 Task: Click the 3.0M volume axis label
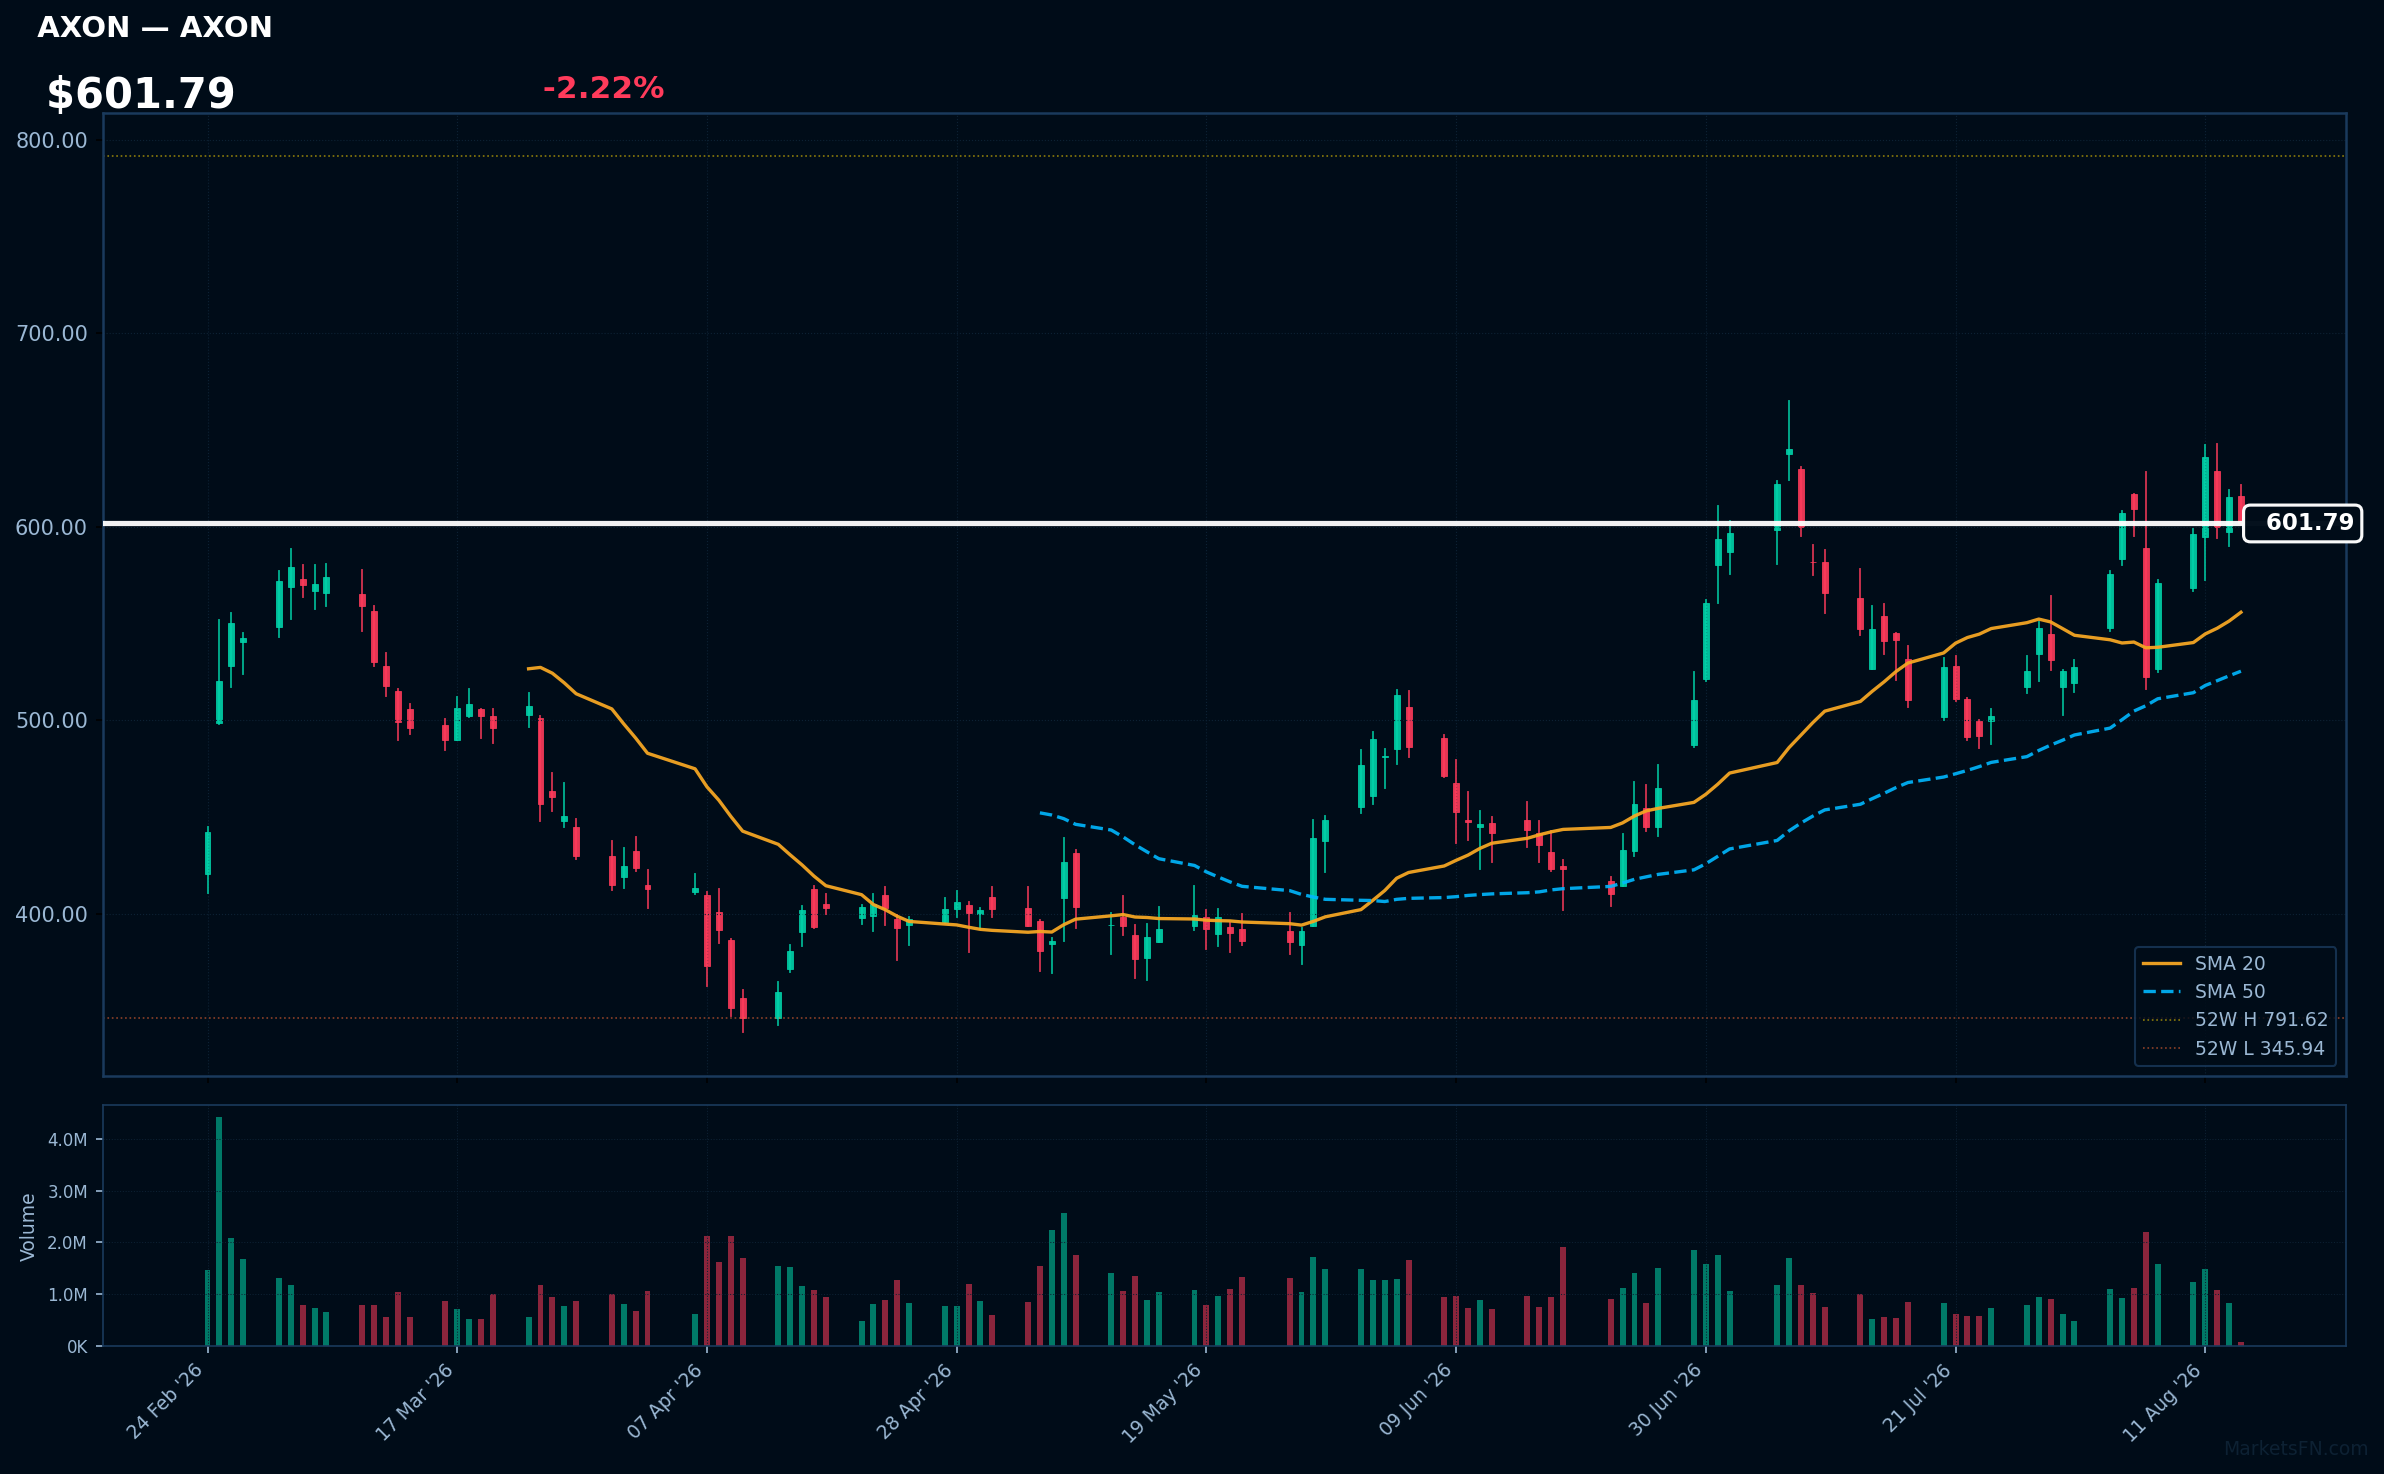[68, 1192]
